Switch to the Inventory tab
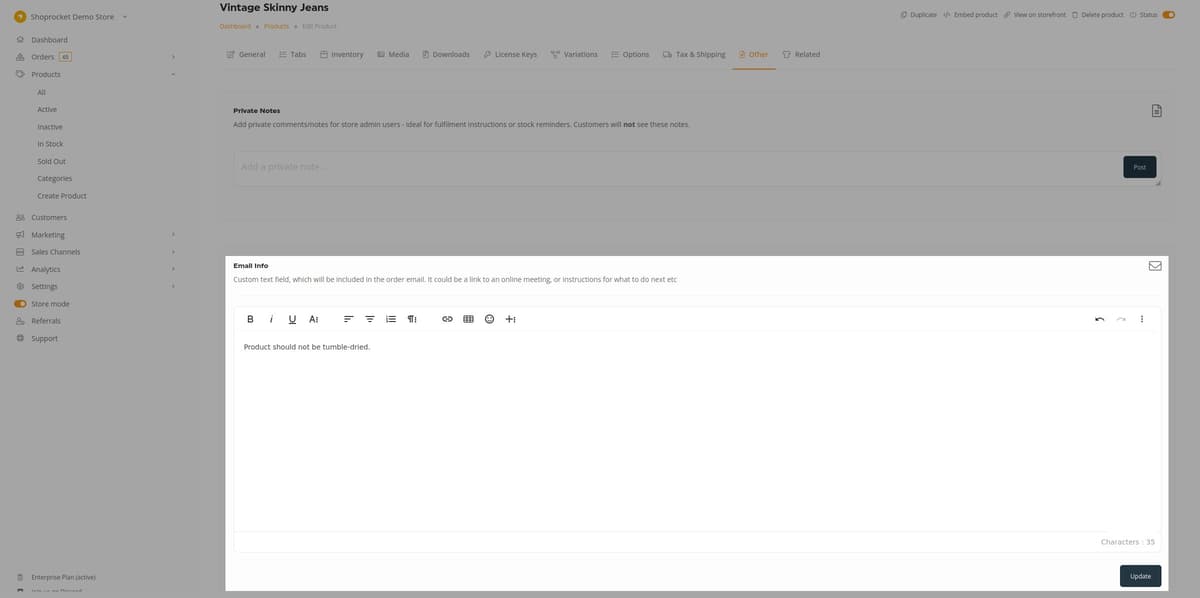This screenshot has height=598, width=1200. tap(341, 54)
